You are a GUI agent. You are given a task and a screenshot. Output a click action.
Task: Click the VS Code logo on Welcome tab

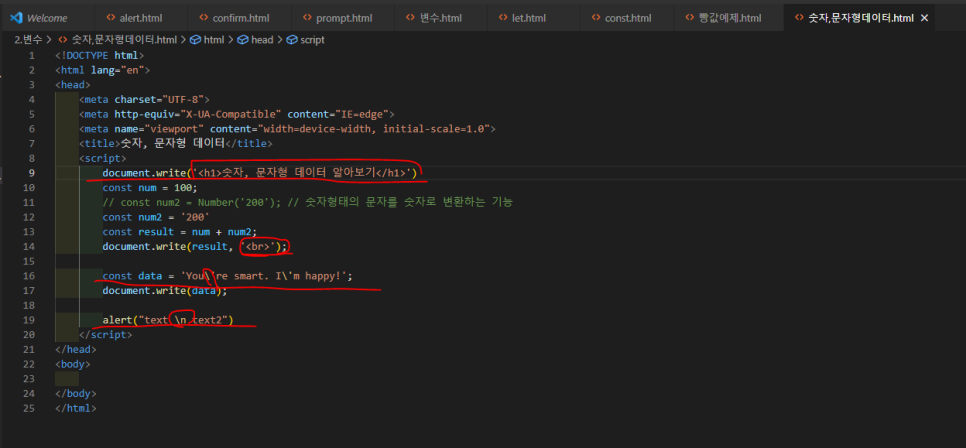click(x=16, y=18)
